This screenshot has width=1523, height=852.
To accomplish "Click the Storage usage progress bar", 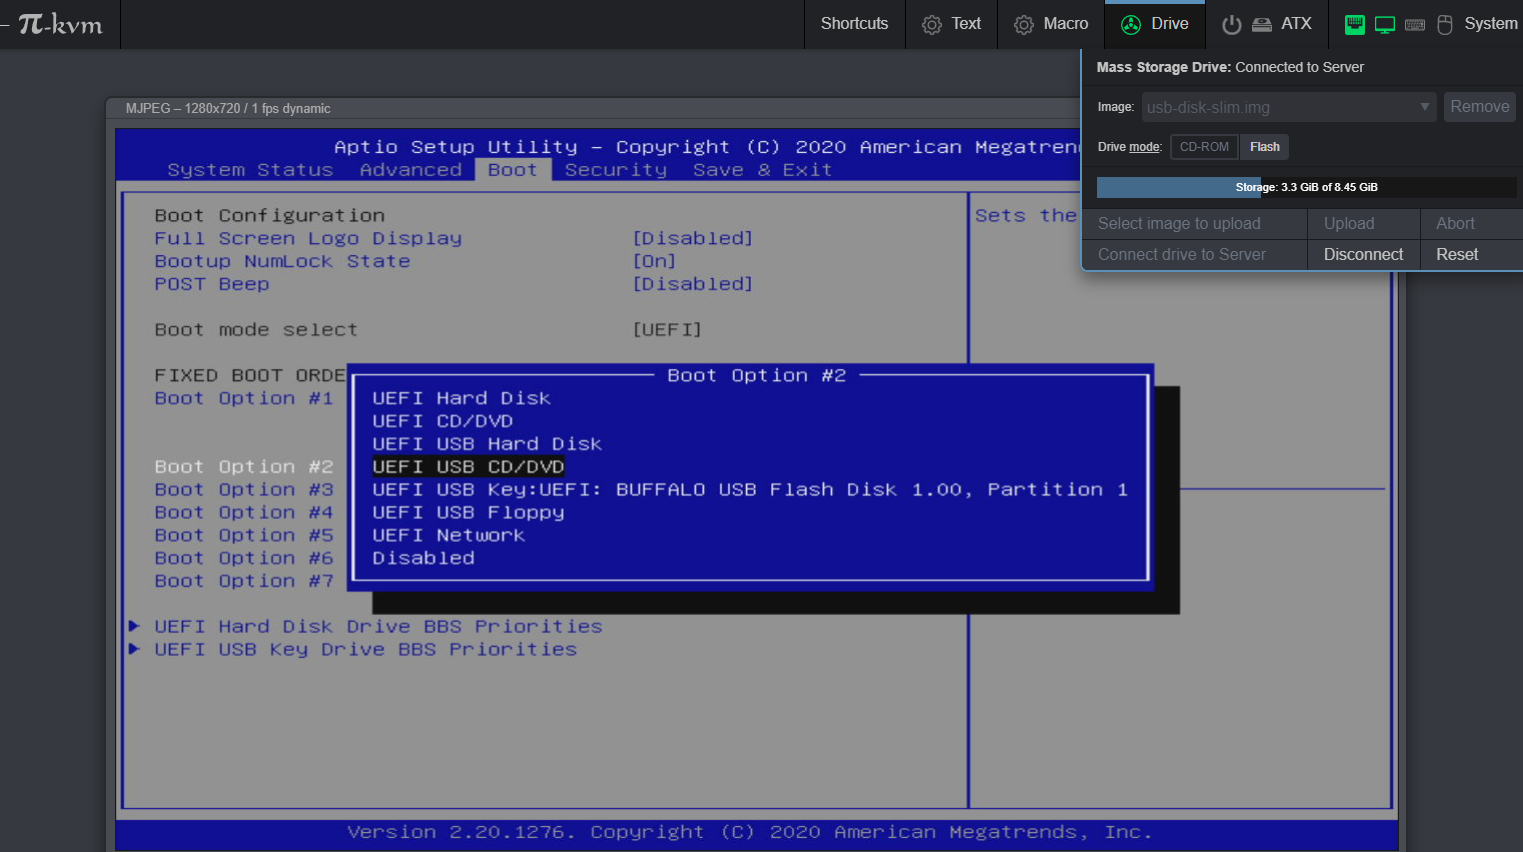I will pyautogui.click(x=1307, y=187).
